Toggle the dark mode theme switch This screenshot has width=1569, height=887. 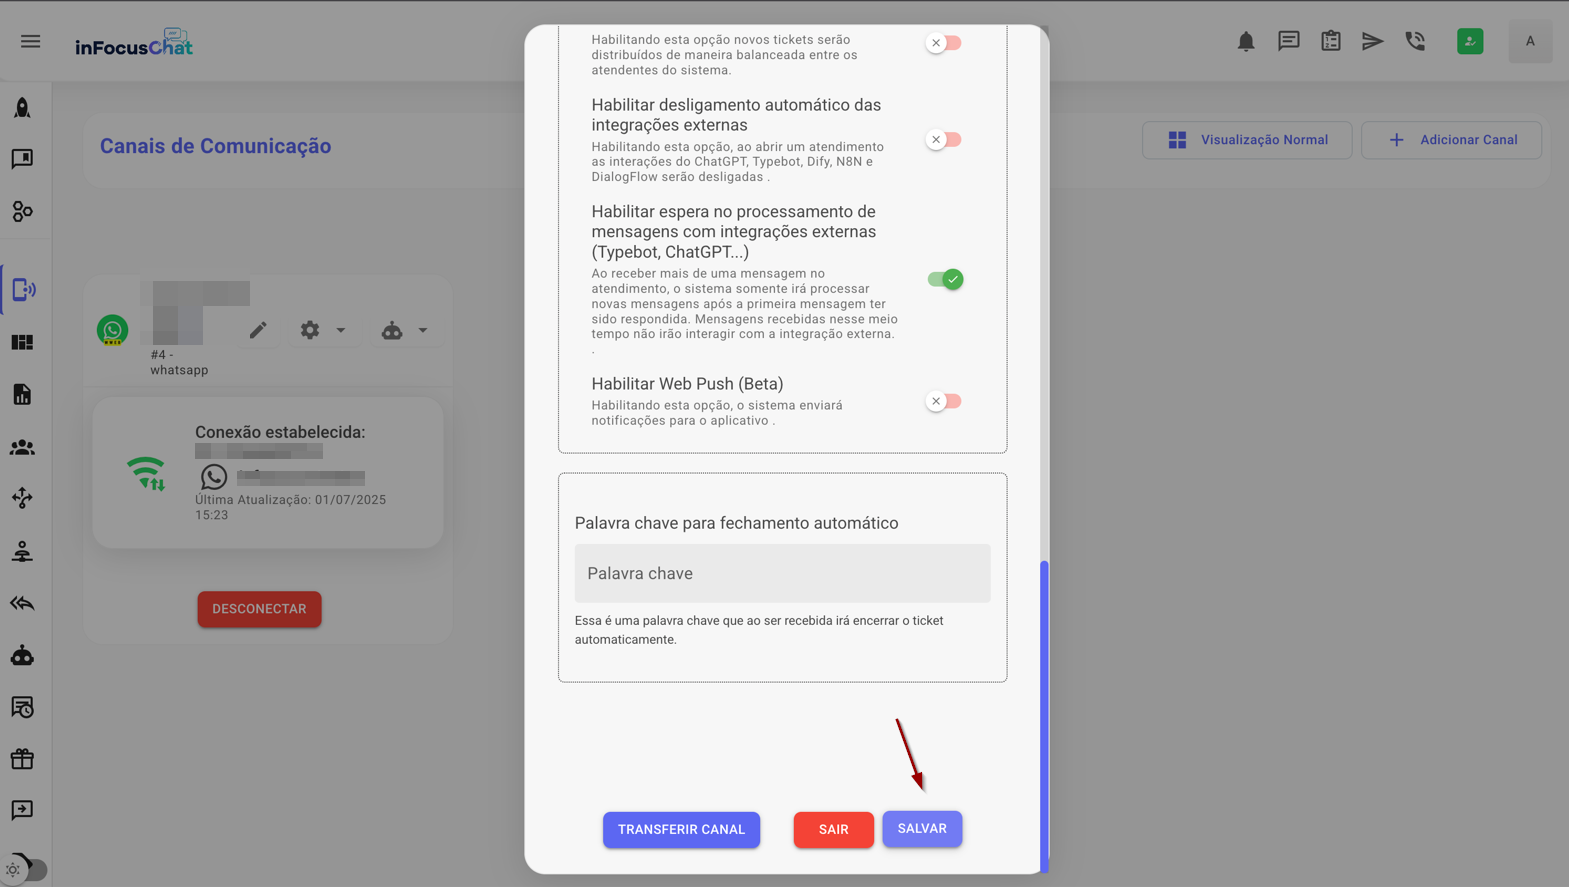coord(25,869)
